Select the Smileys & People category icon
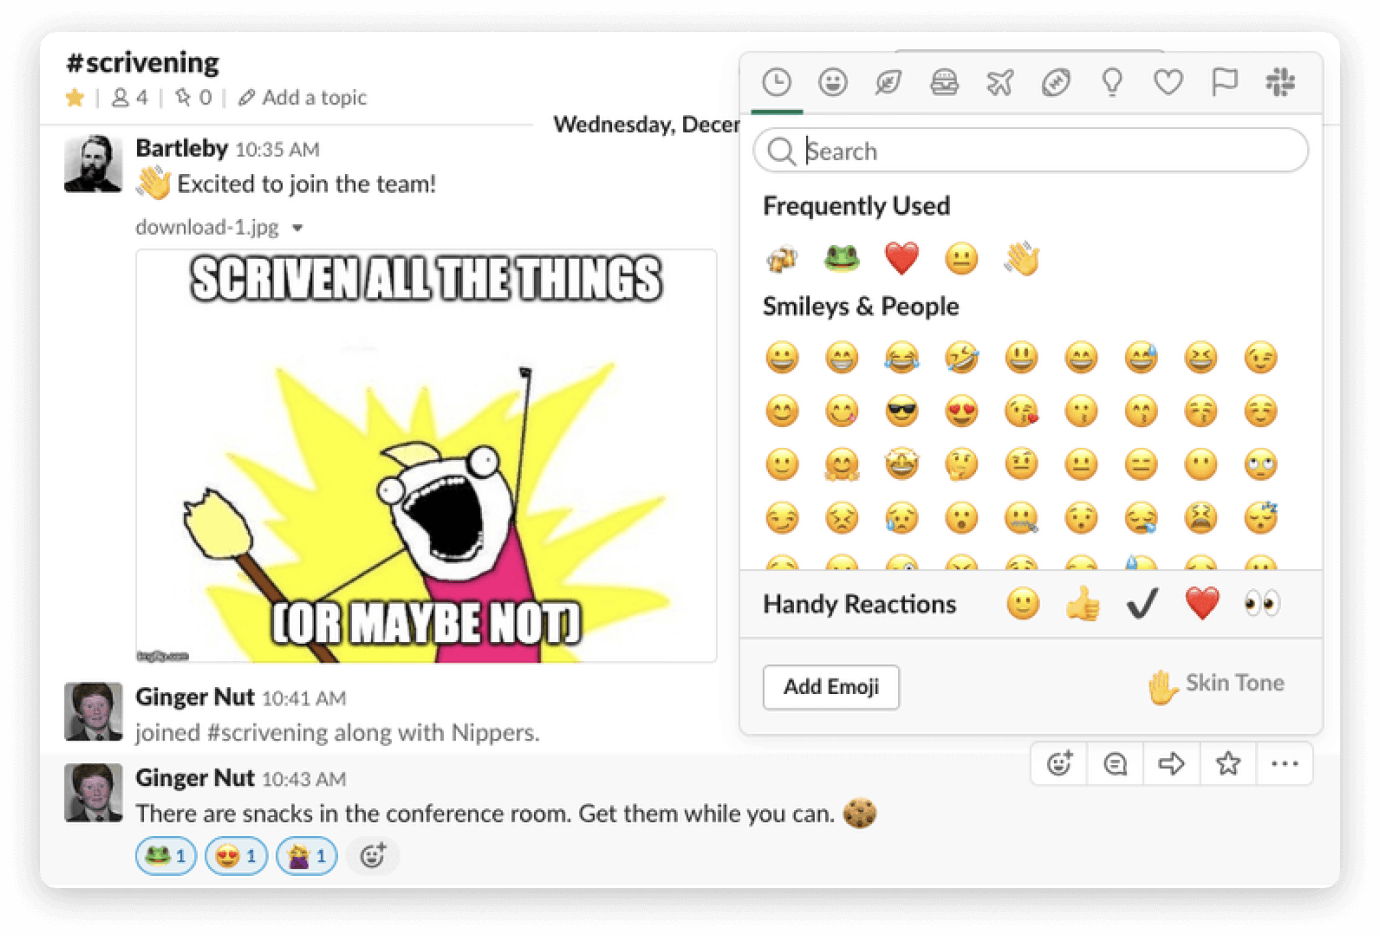This screenshot has height=936, width=1380. tap(833, 82)
